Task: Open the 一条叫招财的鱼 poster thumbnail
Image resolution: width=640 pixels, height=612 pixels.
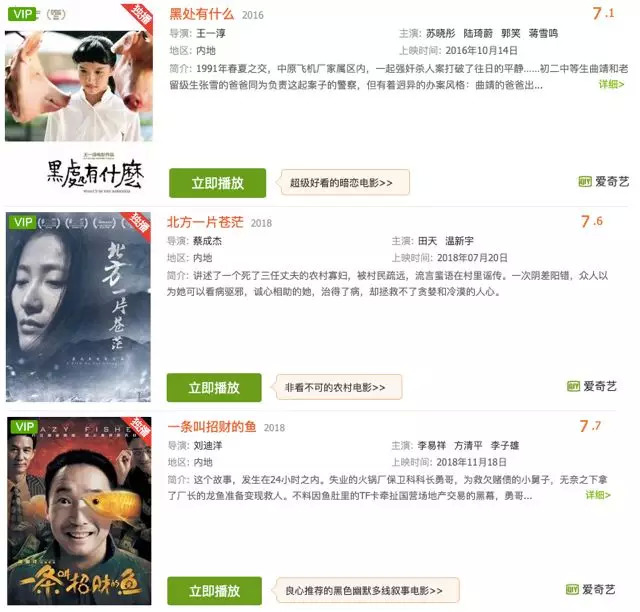Action: click(x=79, y=511)
